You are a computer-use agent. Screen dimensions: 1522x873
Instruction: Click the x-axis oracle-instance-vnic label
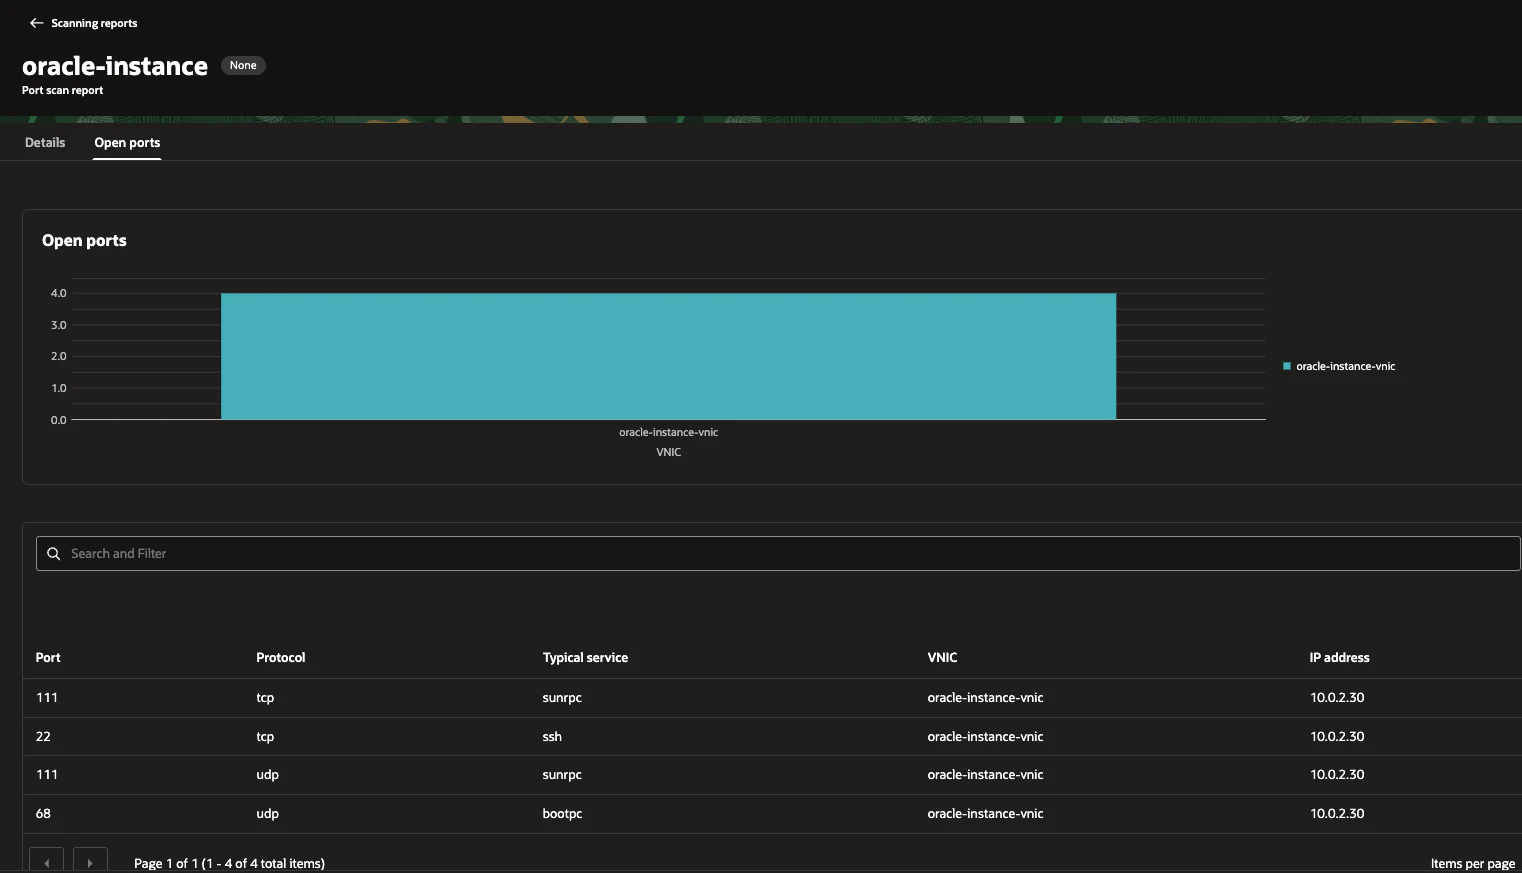click(668, 432)
